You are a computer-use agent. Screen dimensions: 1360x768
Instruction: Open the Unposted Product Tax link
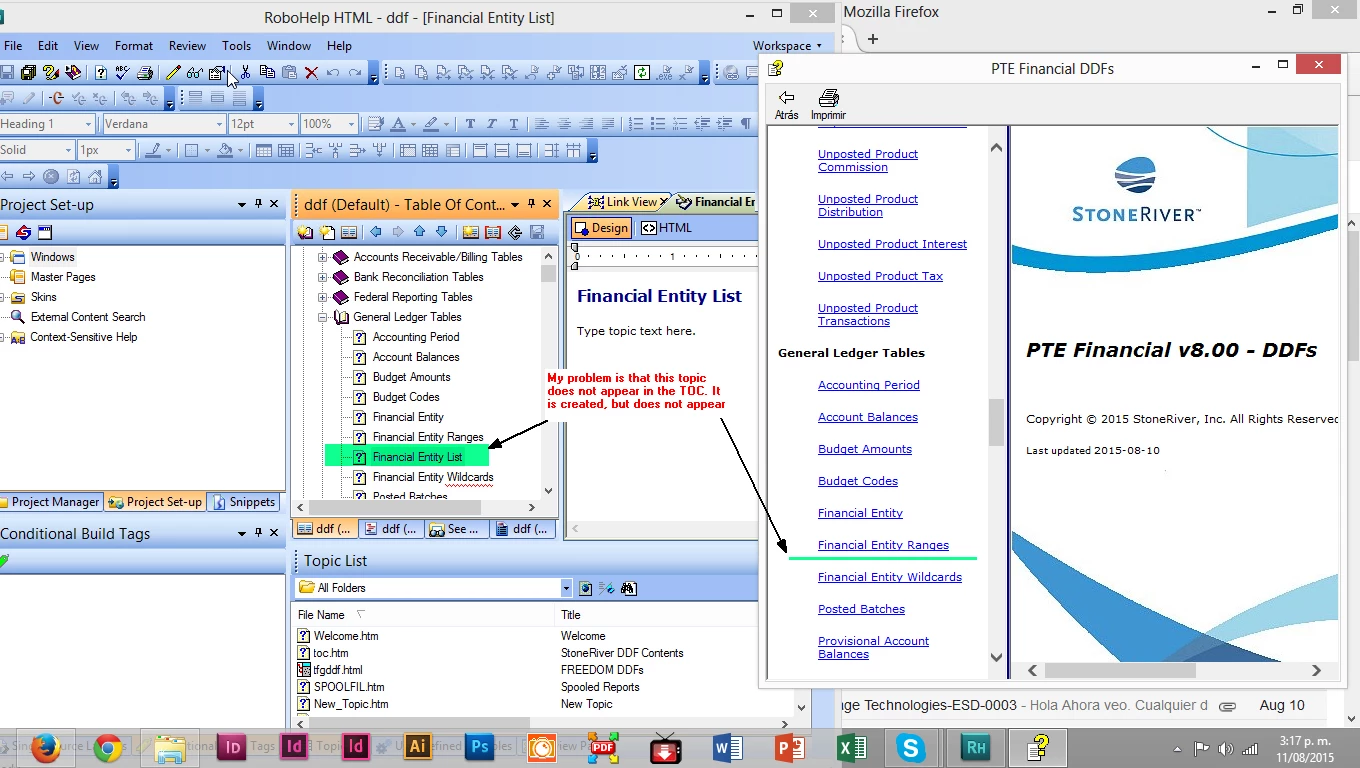pyautogui.click(x=880, y=276)
